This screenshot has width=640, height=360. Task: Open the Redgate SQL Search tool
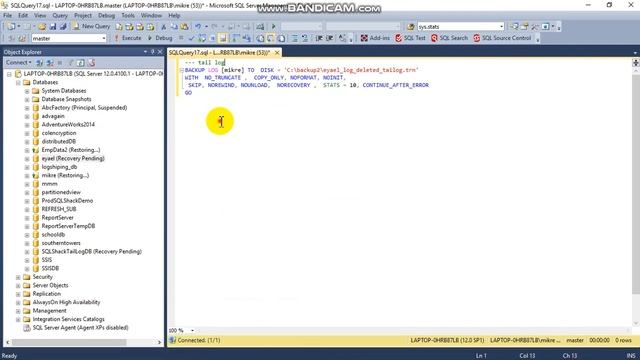click(449, 38)
